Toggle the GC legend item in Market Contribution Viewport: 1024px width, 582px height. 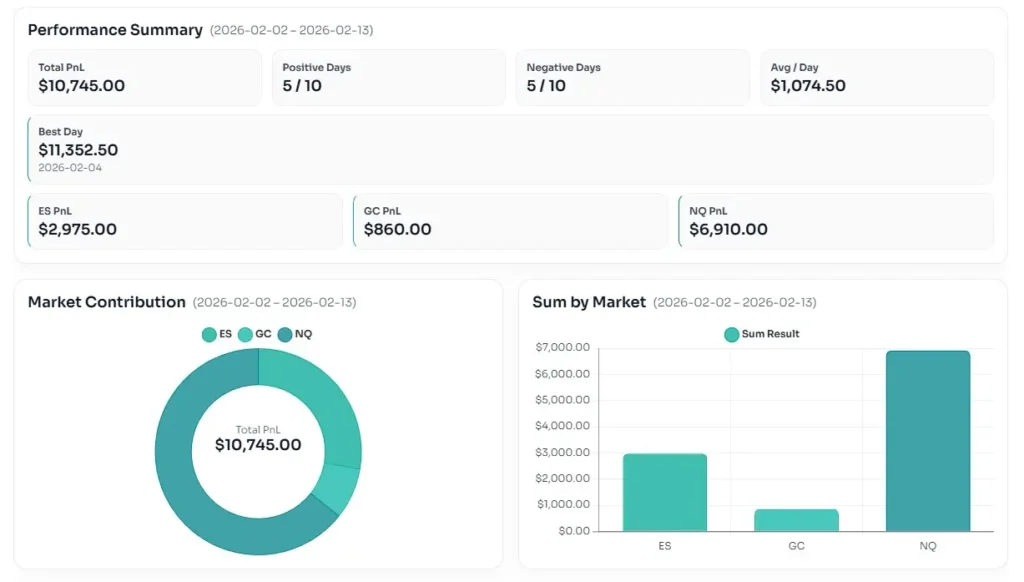(254, 334)
